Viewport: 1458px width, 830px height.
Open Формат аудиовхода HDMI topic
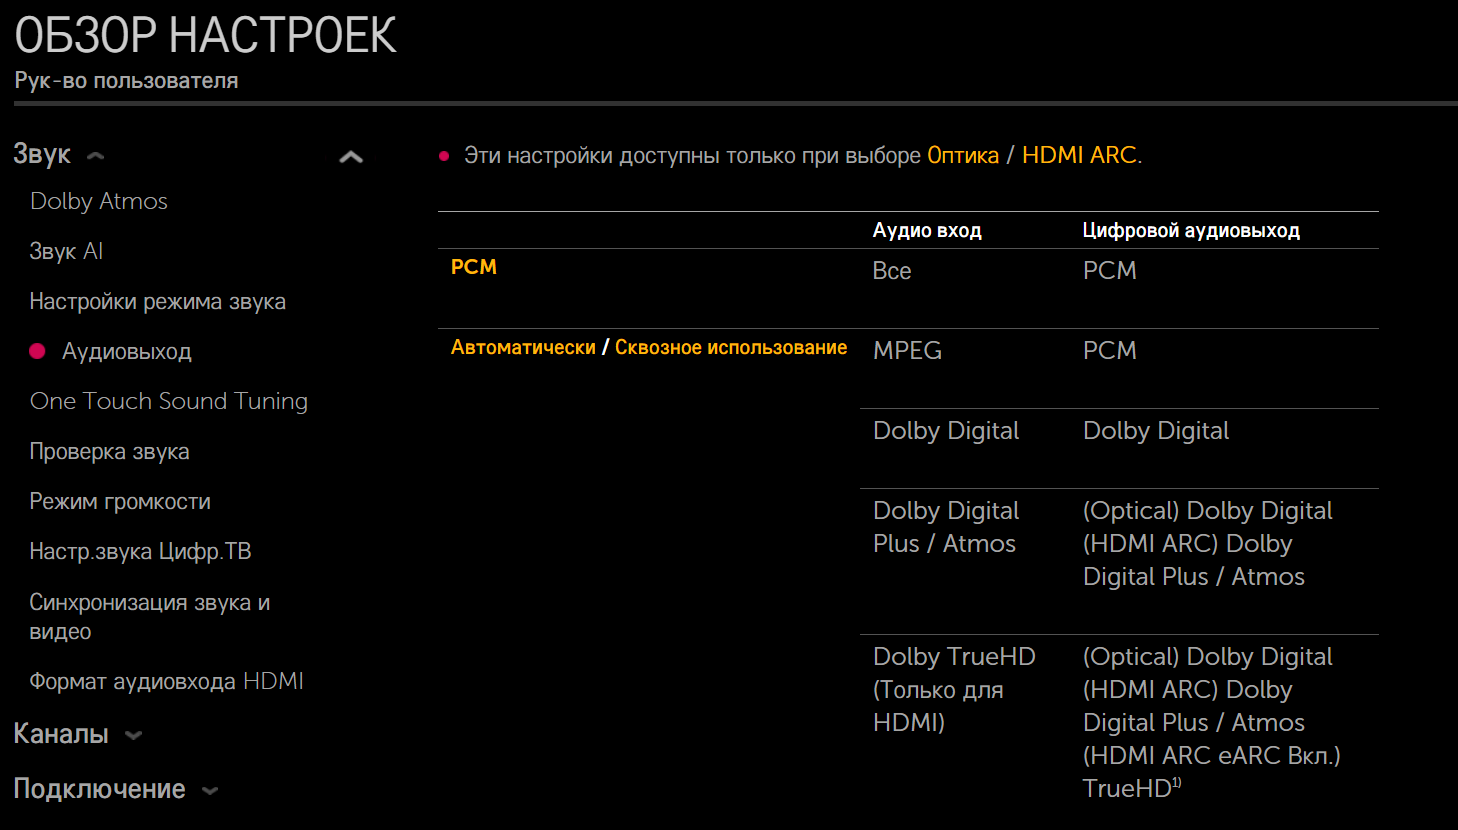click(166, 681)
